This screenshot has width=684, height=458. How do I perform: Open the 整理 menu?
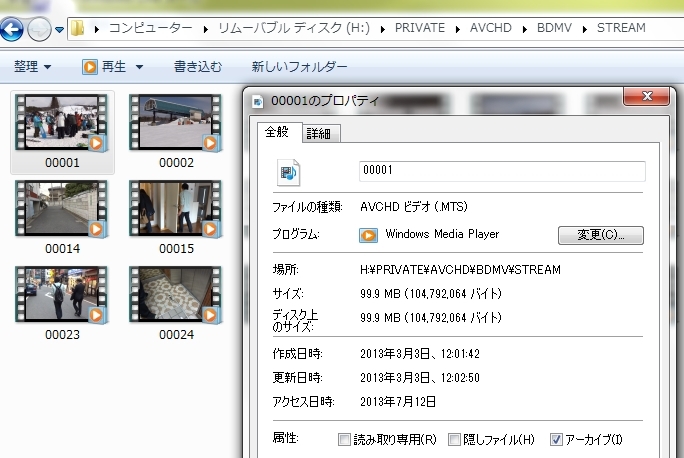(x=32, y=67)
